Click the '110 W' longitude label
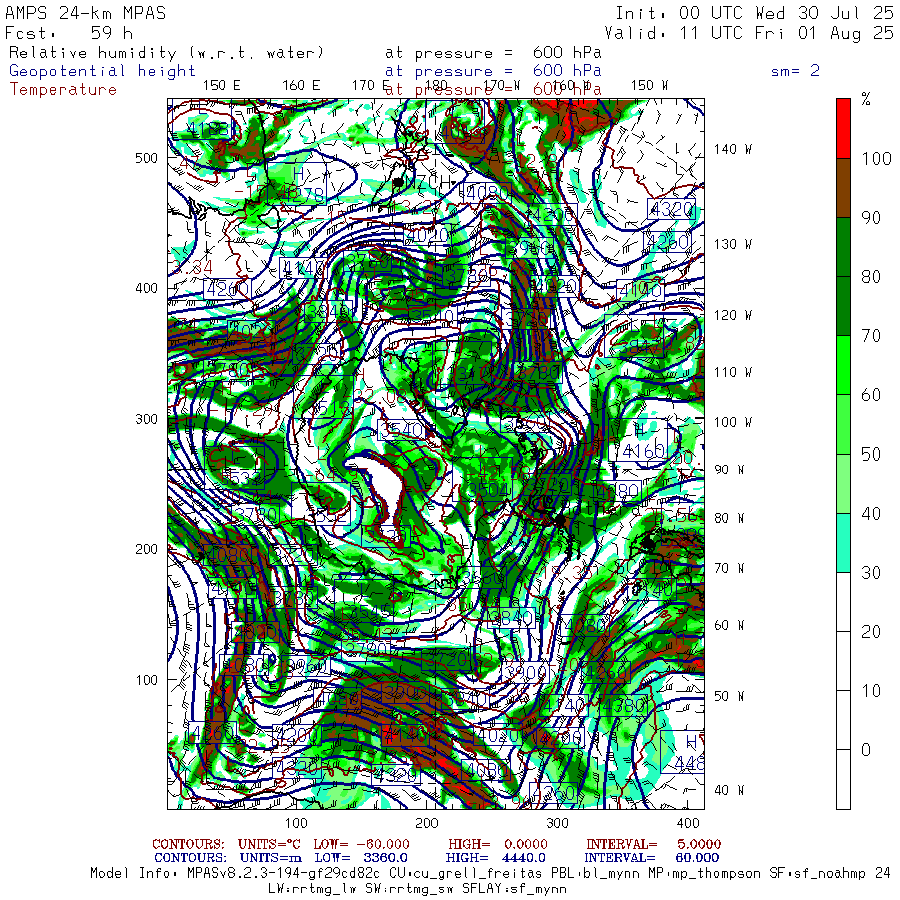The image size is (900, 900). 732,372
